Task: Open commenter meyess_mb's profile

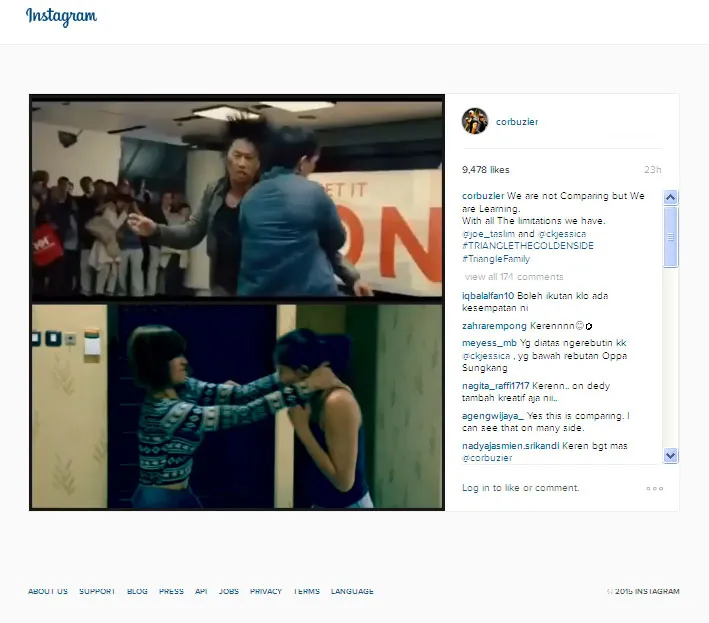Action: tap(489, 343)
